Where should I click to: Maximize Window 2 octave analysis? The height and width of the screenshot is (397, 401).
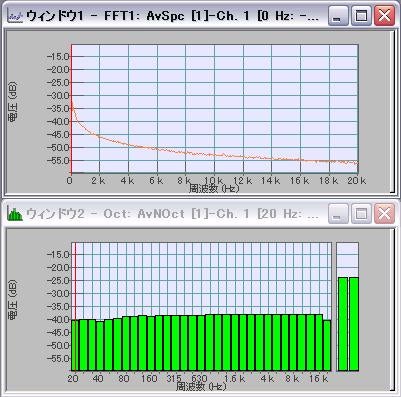(x=361, y=213)
